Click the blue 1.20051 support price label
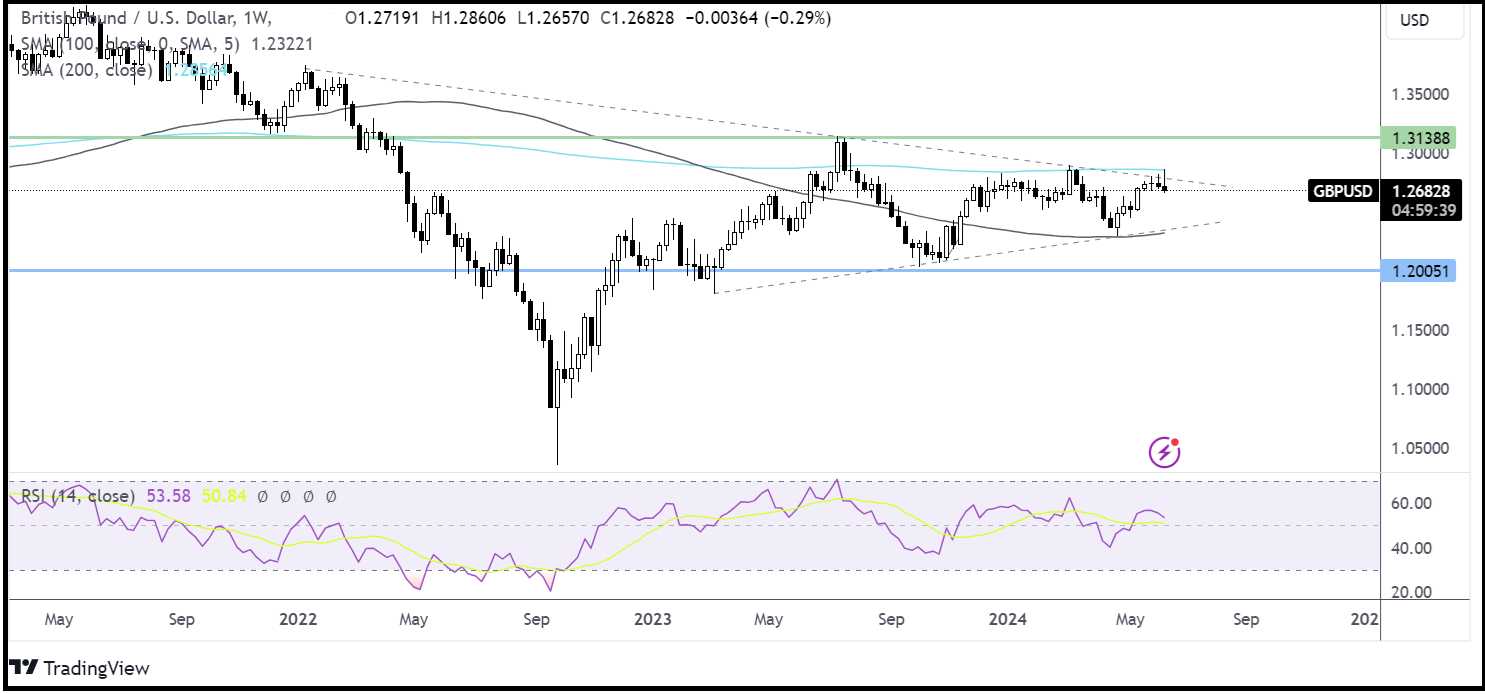Screen dimensions: 1485x694 click(x=1419, y=270)
